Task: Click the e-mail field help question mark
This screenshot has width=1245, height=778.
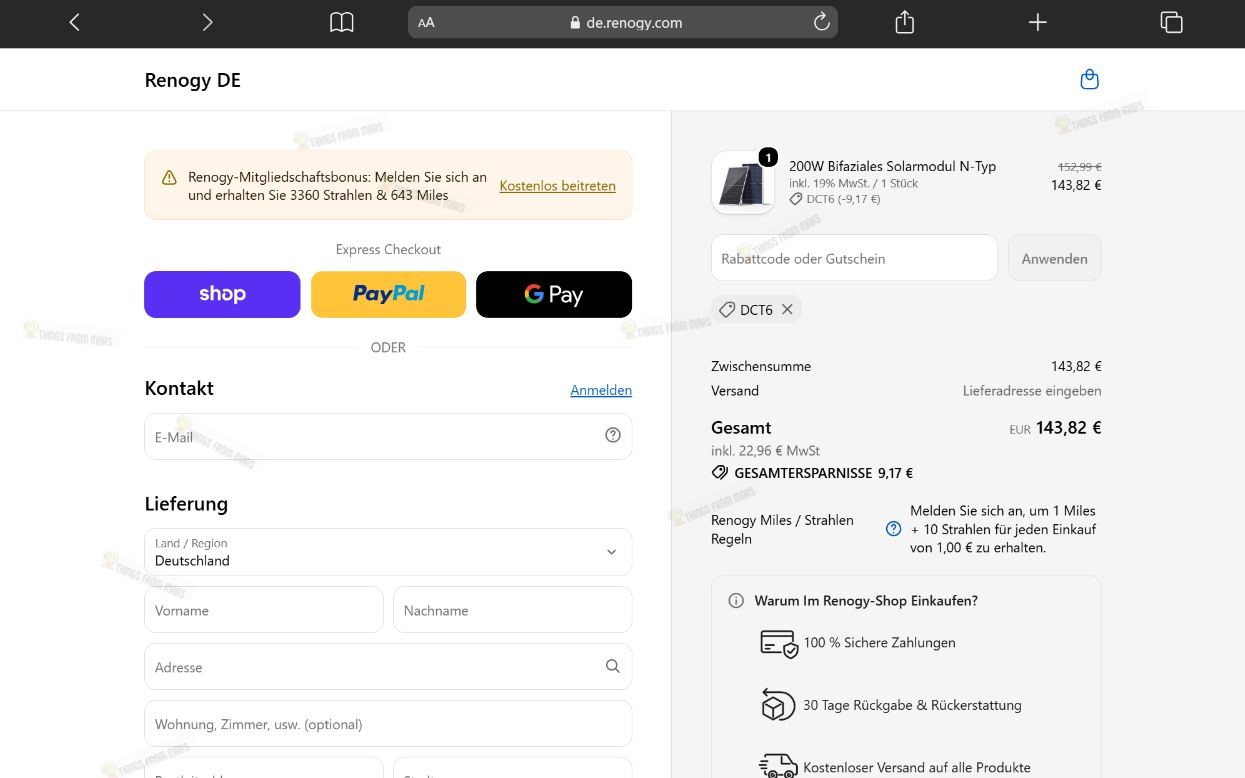Action: (613, 435)
